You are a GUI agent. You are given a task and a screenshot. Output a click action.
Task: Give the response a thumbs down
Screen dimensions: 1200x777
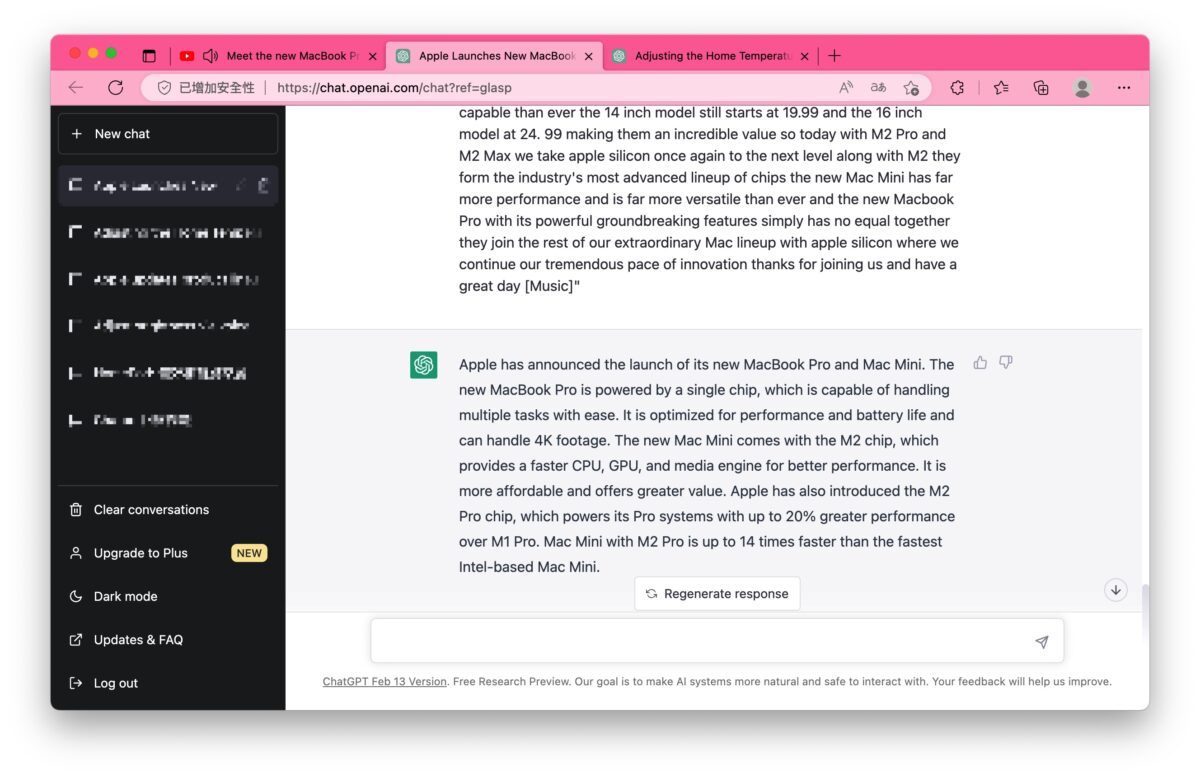click(x=1006, y=363)
